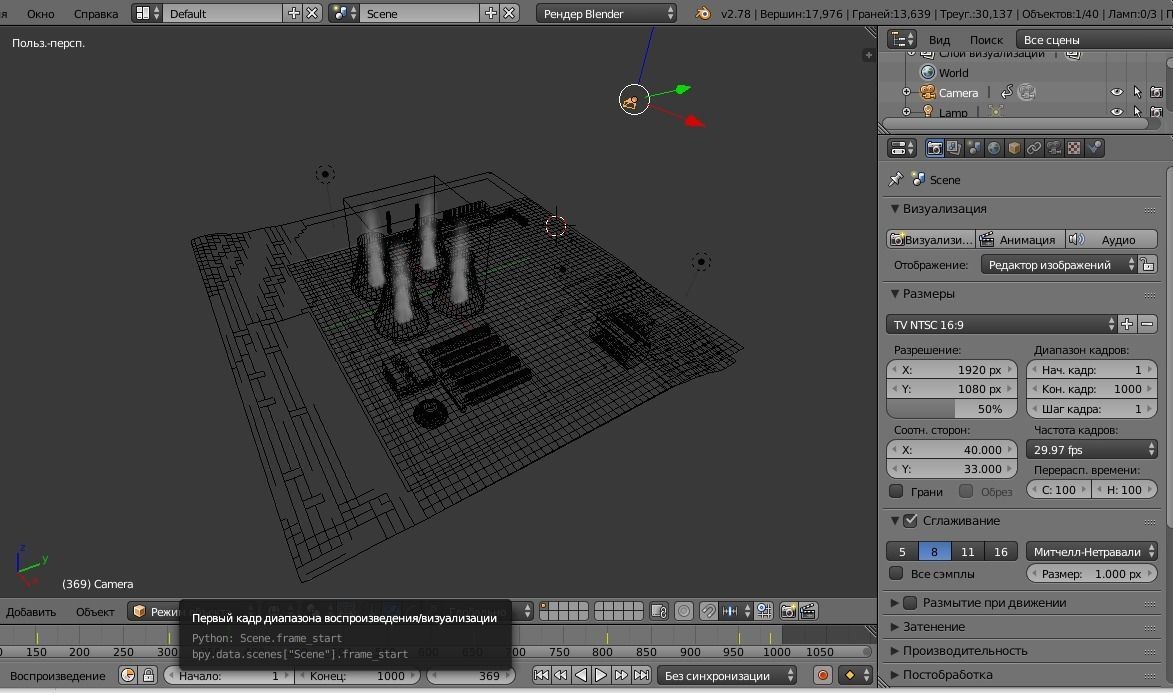The height and width of the screenshot is (693, 1173).
Task: Toggle Camera selectability arrow in outliner
Action: point(1137,92)
